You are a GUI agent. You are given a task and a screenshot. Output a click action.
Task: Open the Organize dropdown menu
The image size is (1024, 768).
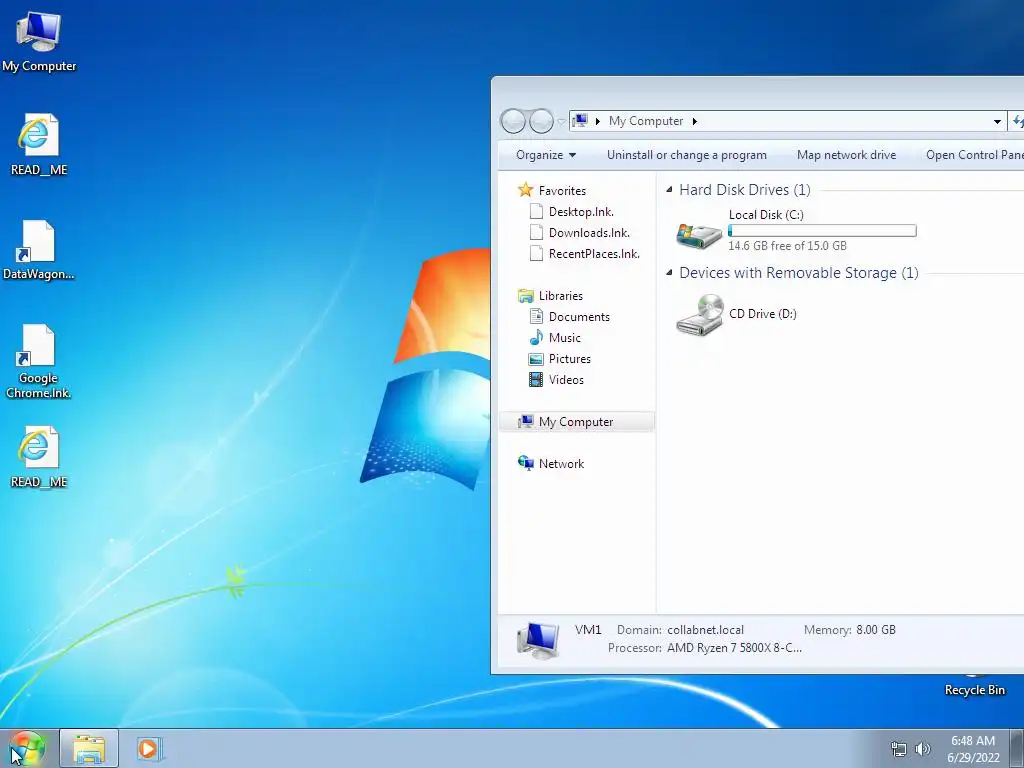(546, 155)
